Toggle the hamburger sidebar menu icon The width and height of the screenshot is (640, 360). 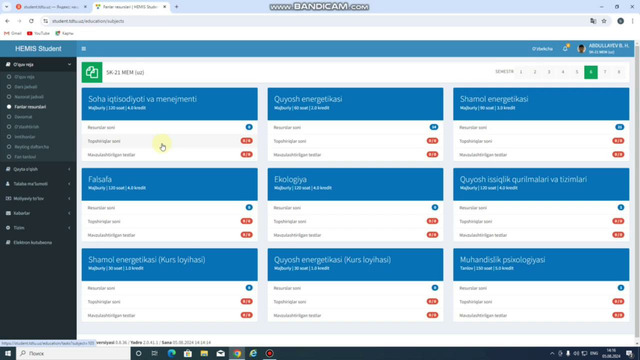pos(84,49)
